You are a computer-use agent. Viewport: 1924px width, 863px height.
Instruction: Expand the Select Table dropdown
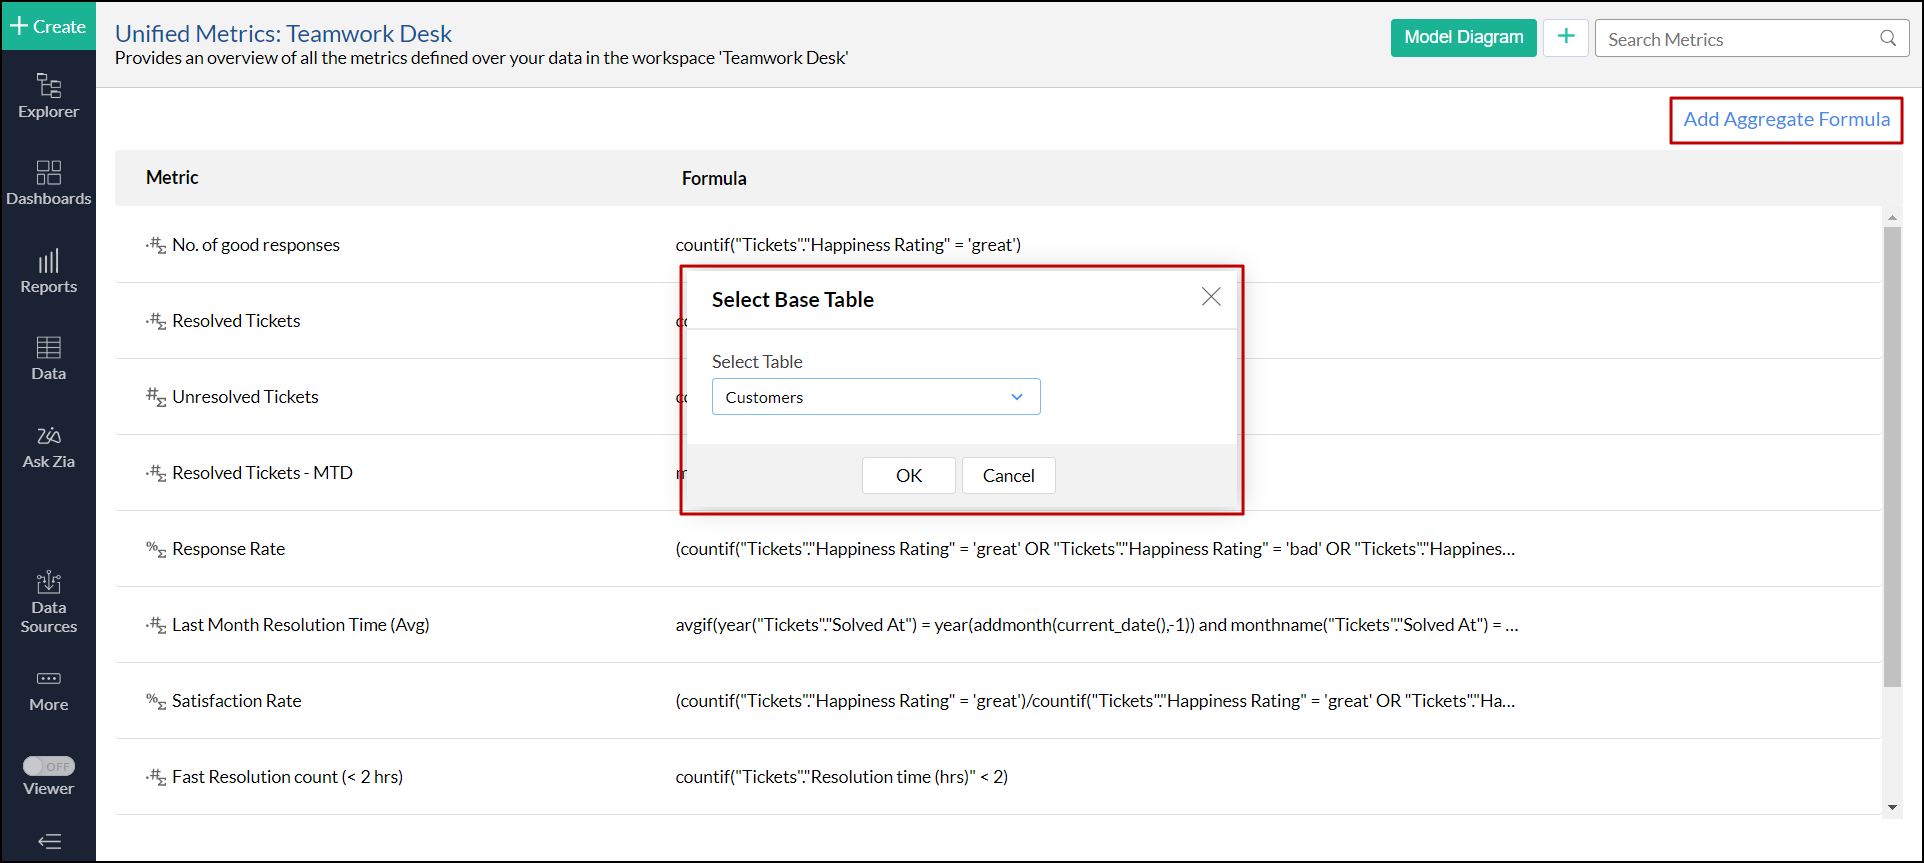(x=875, y=397)
